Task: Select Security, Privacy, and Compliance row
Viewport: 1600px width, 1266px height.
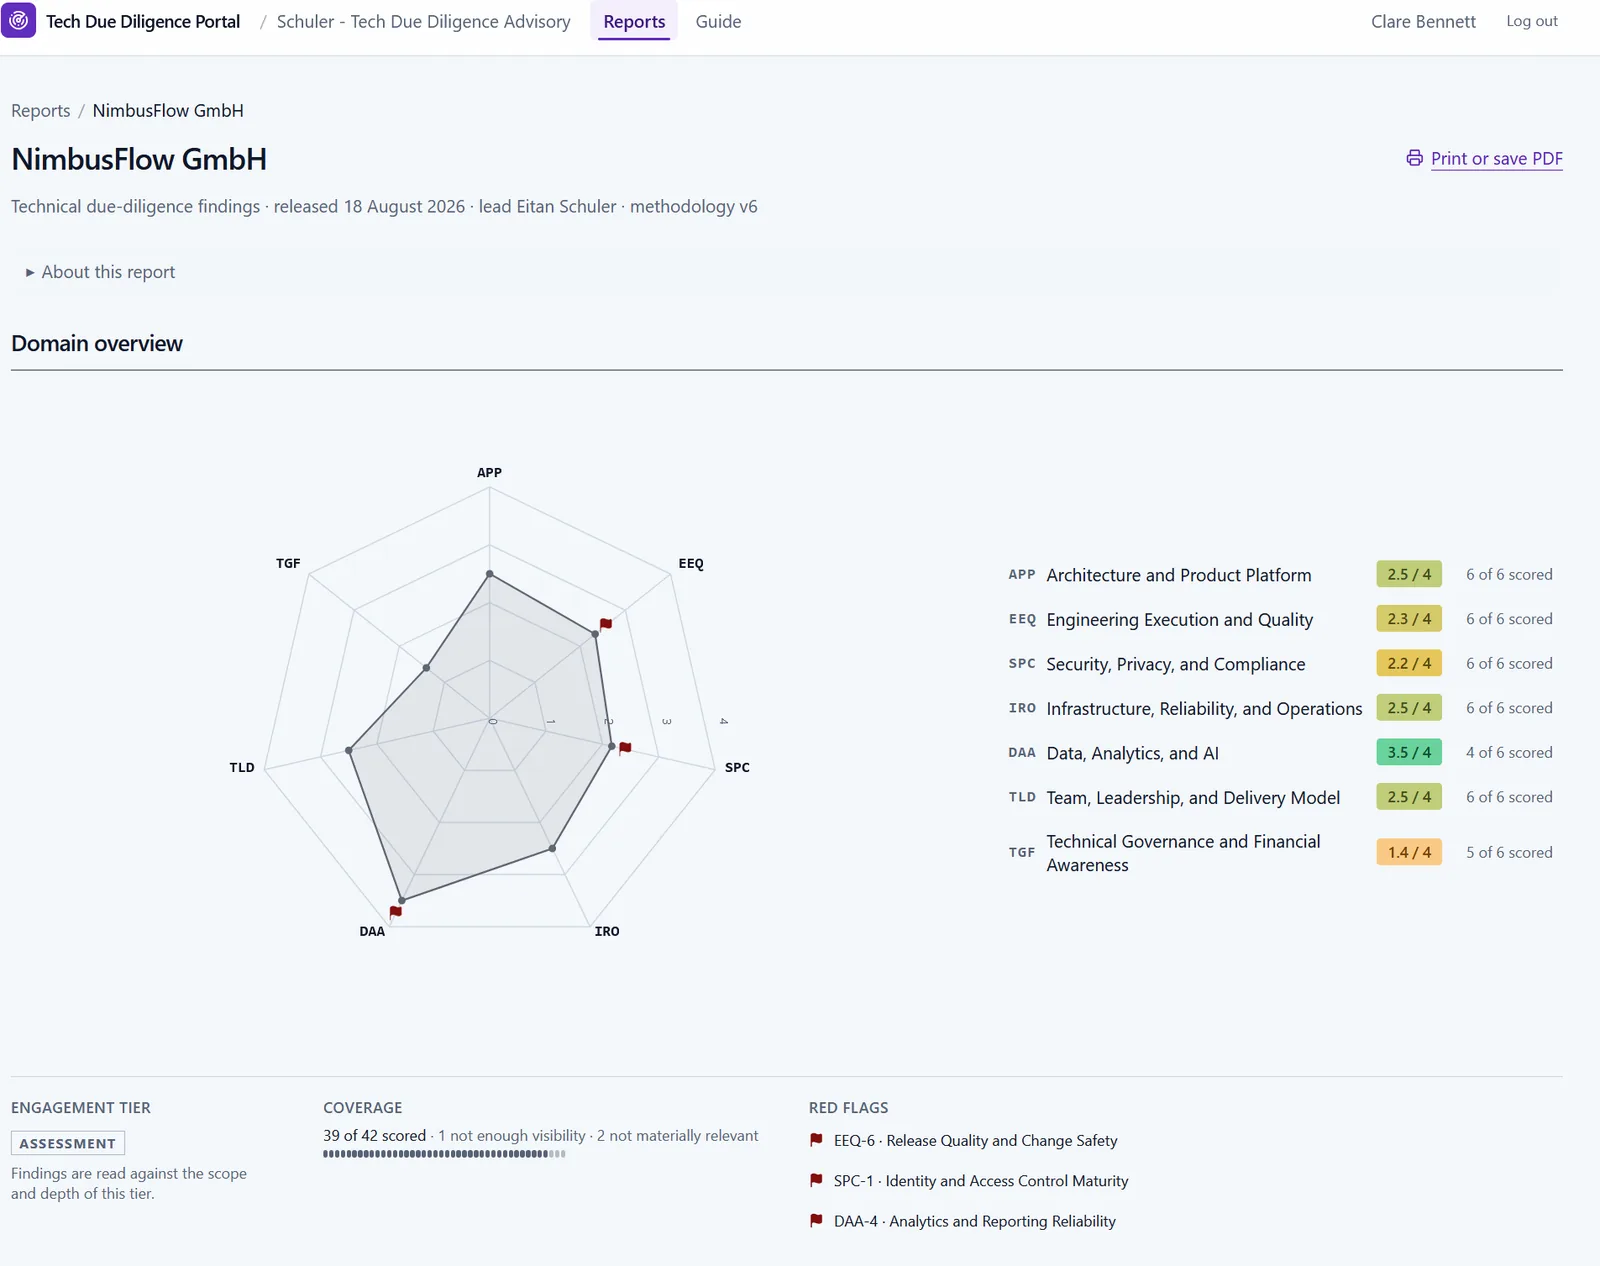Action: pyautogui.click(x=1280, y=663)
